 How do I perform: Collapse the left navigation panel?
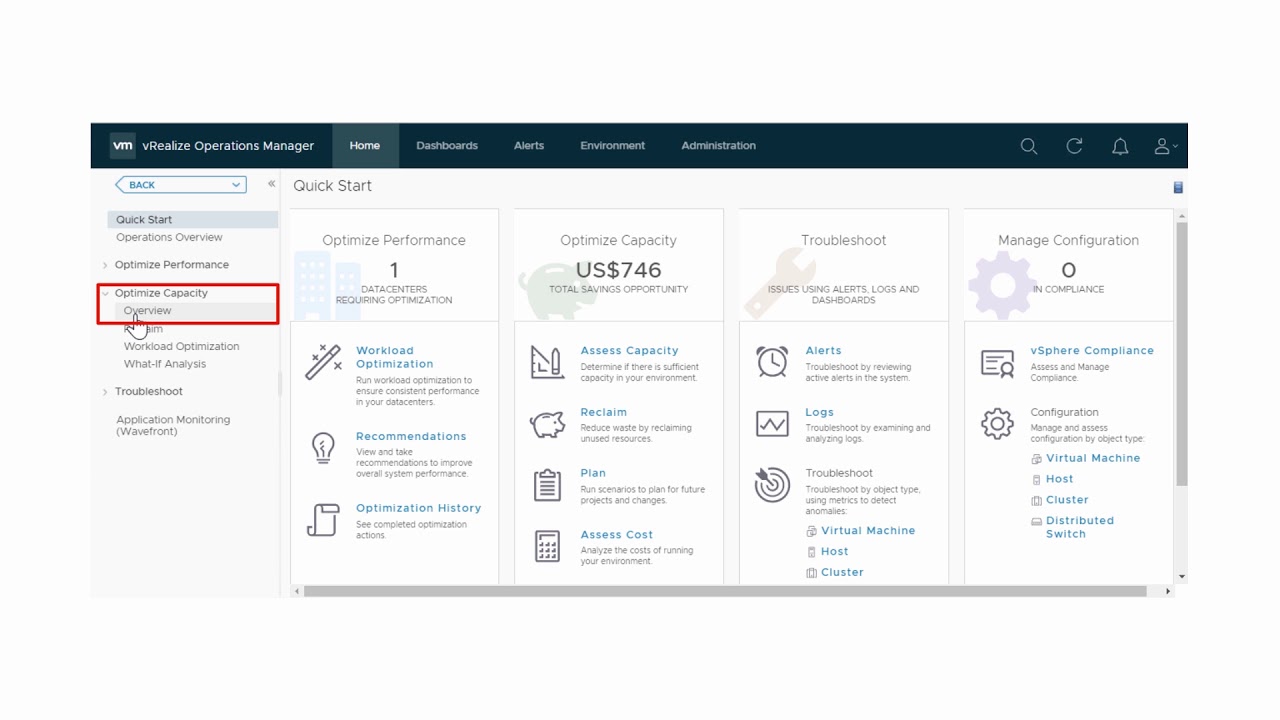271,184
